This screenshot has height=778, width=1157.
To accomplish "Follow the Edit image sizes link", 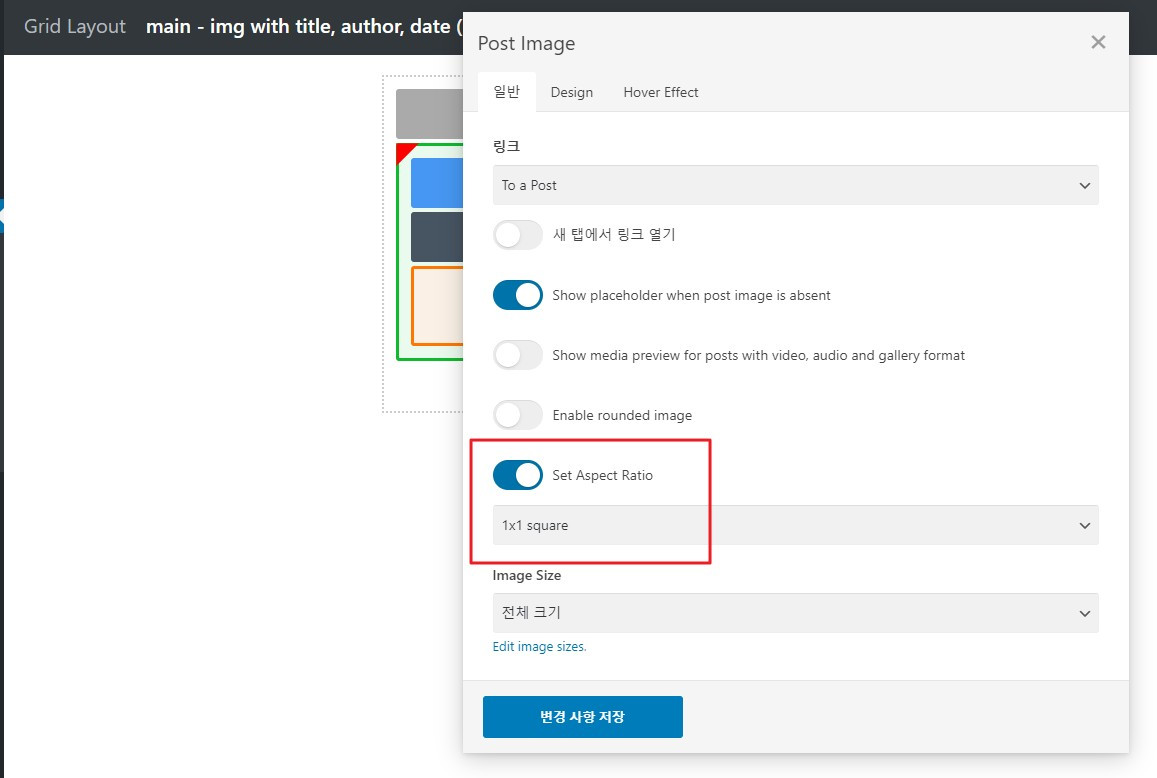I will [539, 647].
